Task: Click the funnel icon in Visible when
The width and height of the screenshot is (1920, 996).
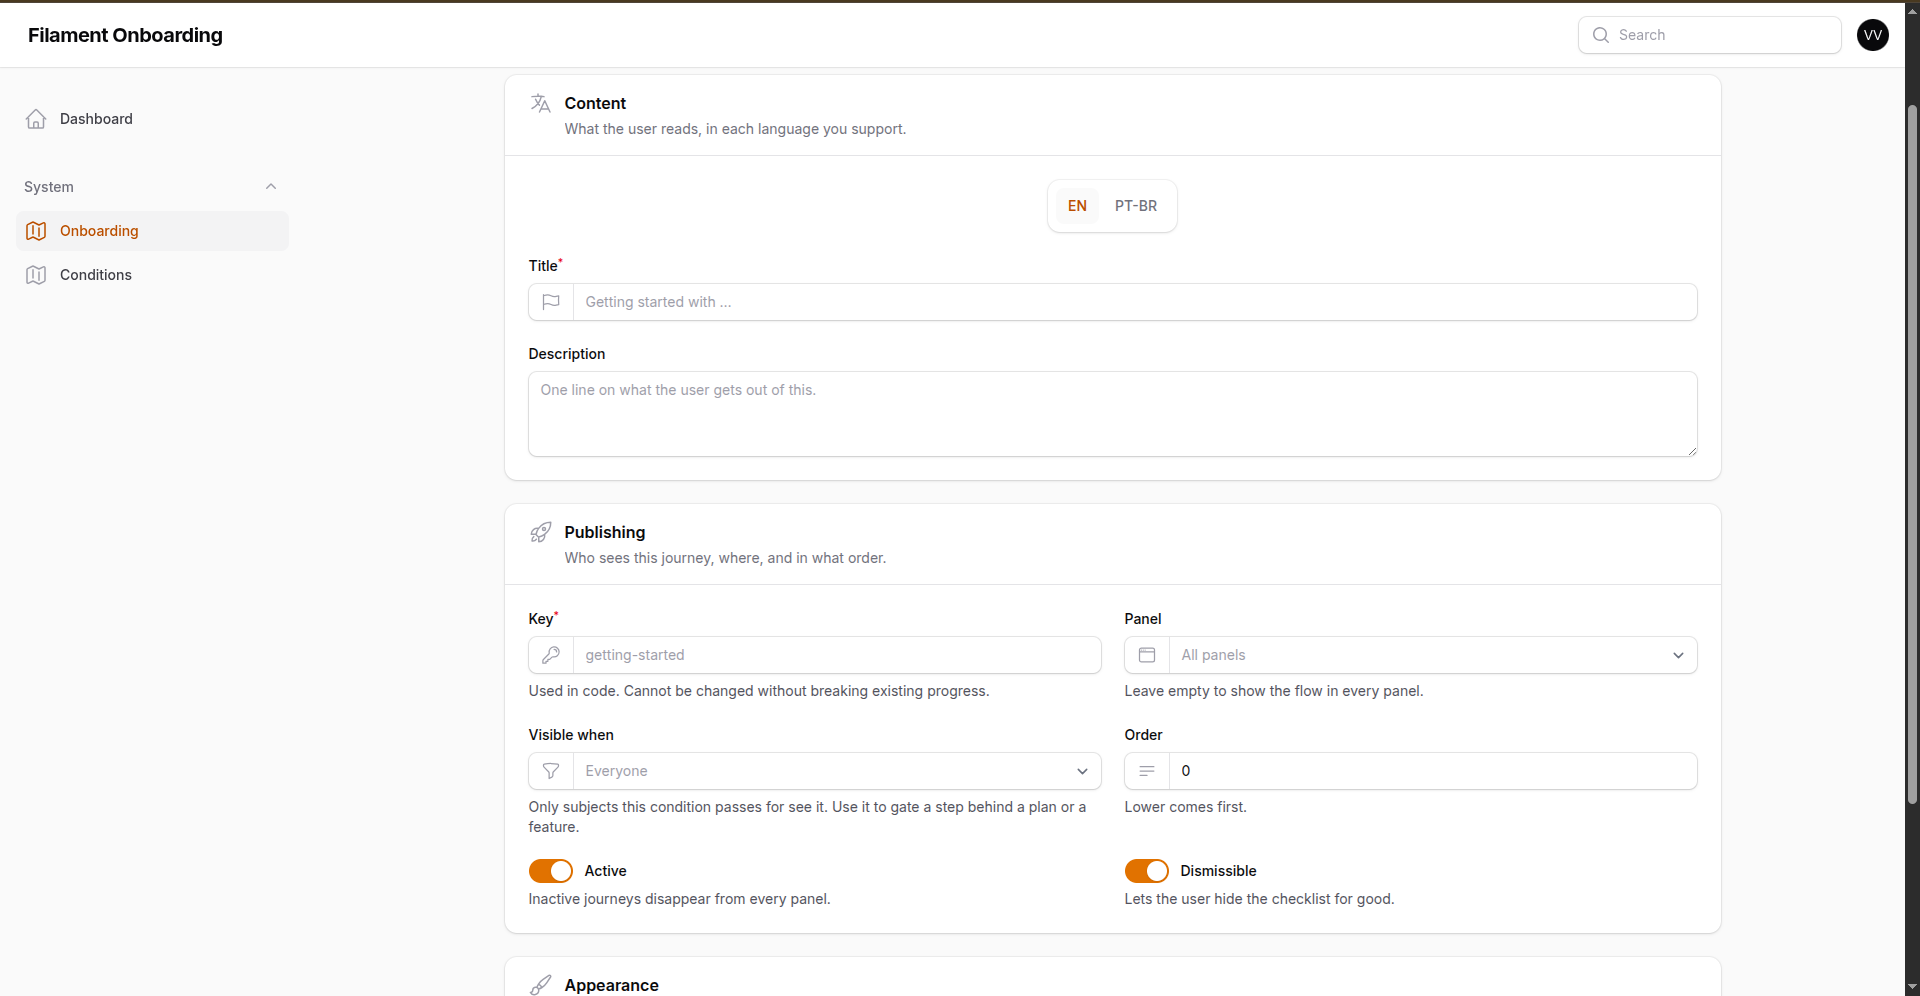Action: click(x=551, y=771)
